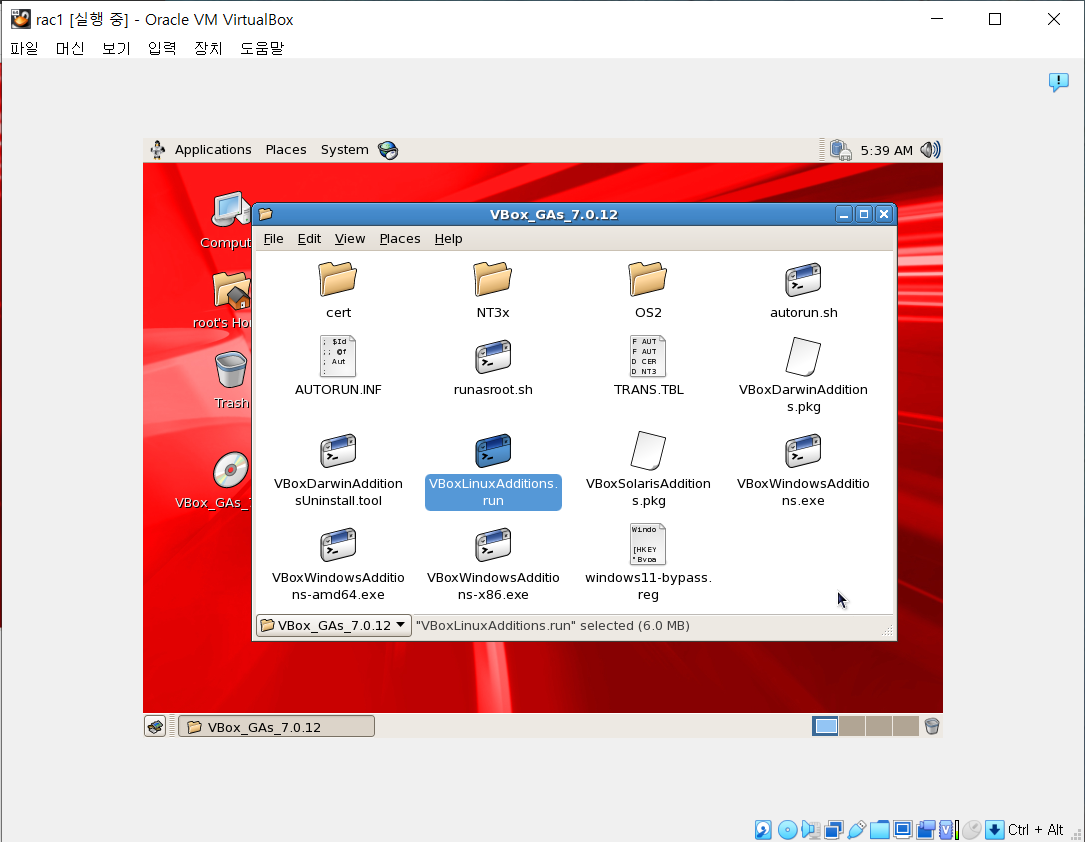Select the VBoxWindowsAdditions-x86.exe icon

pyautogui.click(x=493, y=545)
